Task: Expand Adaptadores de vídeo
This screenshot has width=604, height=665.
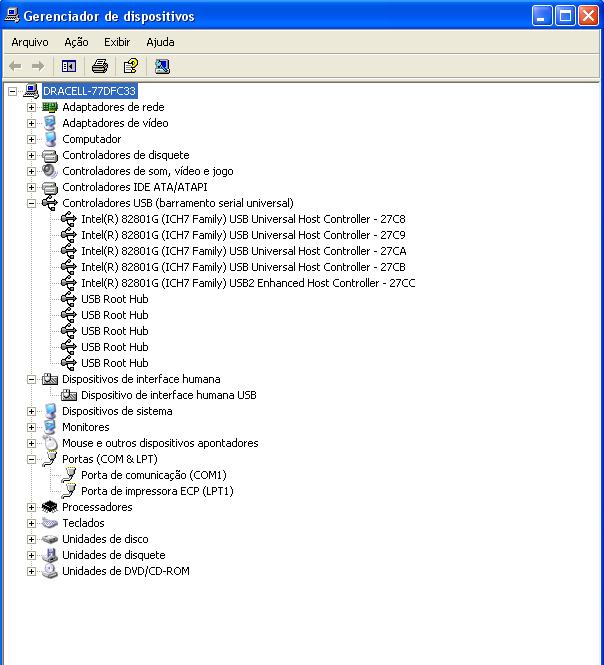Action: point(31,123)
